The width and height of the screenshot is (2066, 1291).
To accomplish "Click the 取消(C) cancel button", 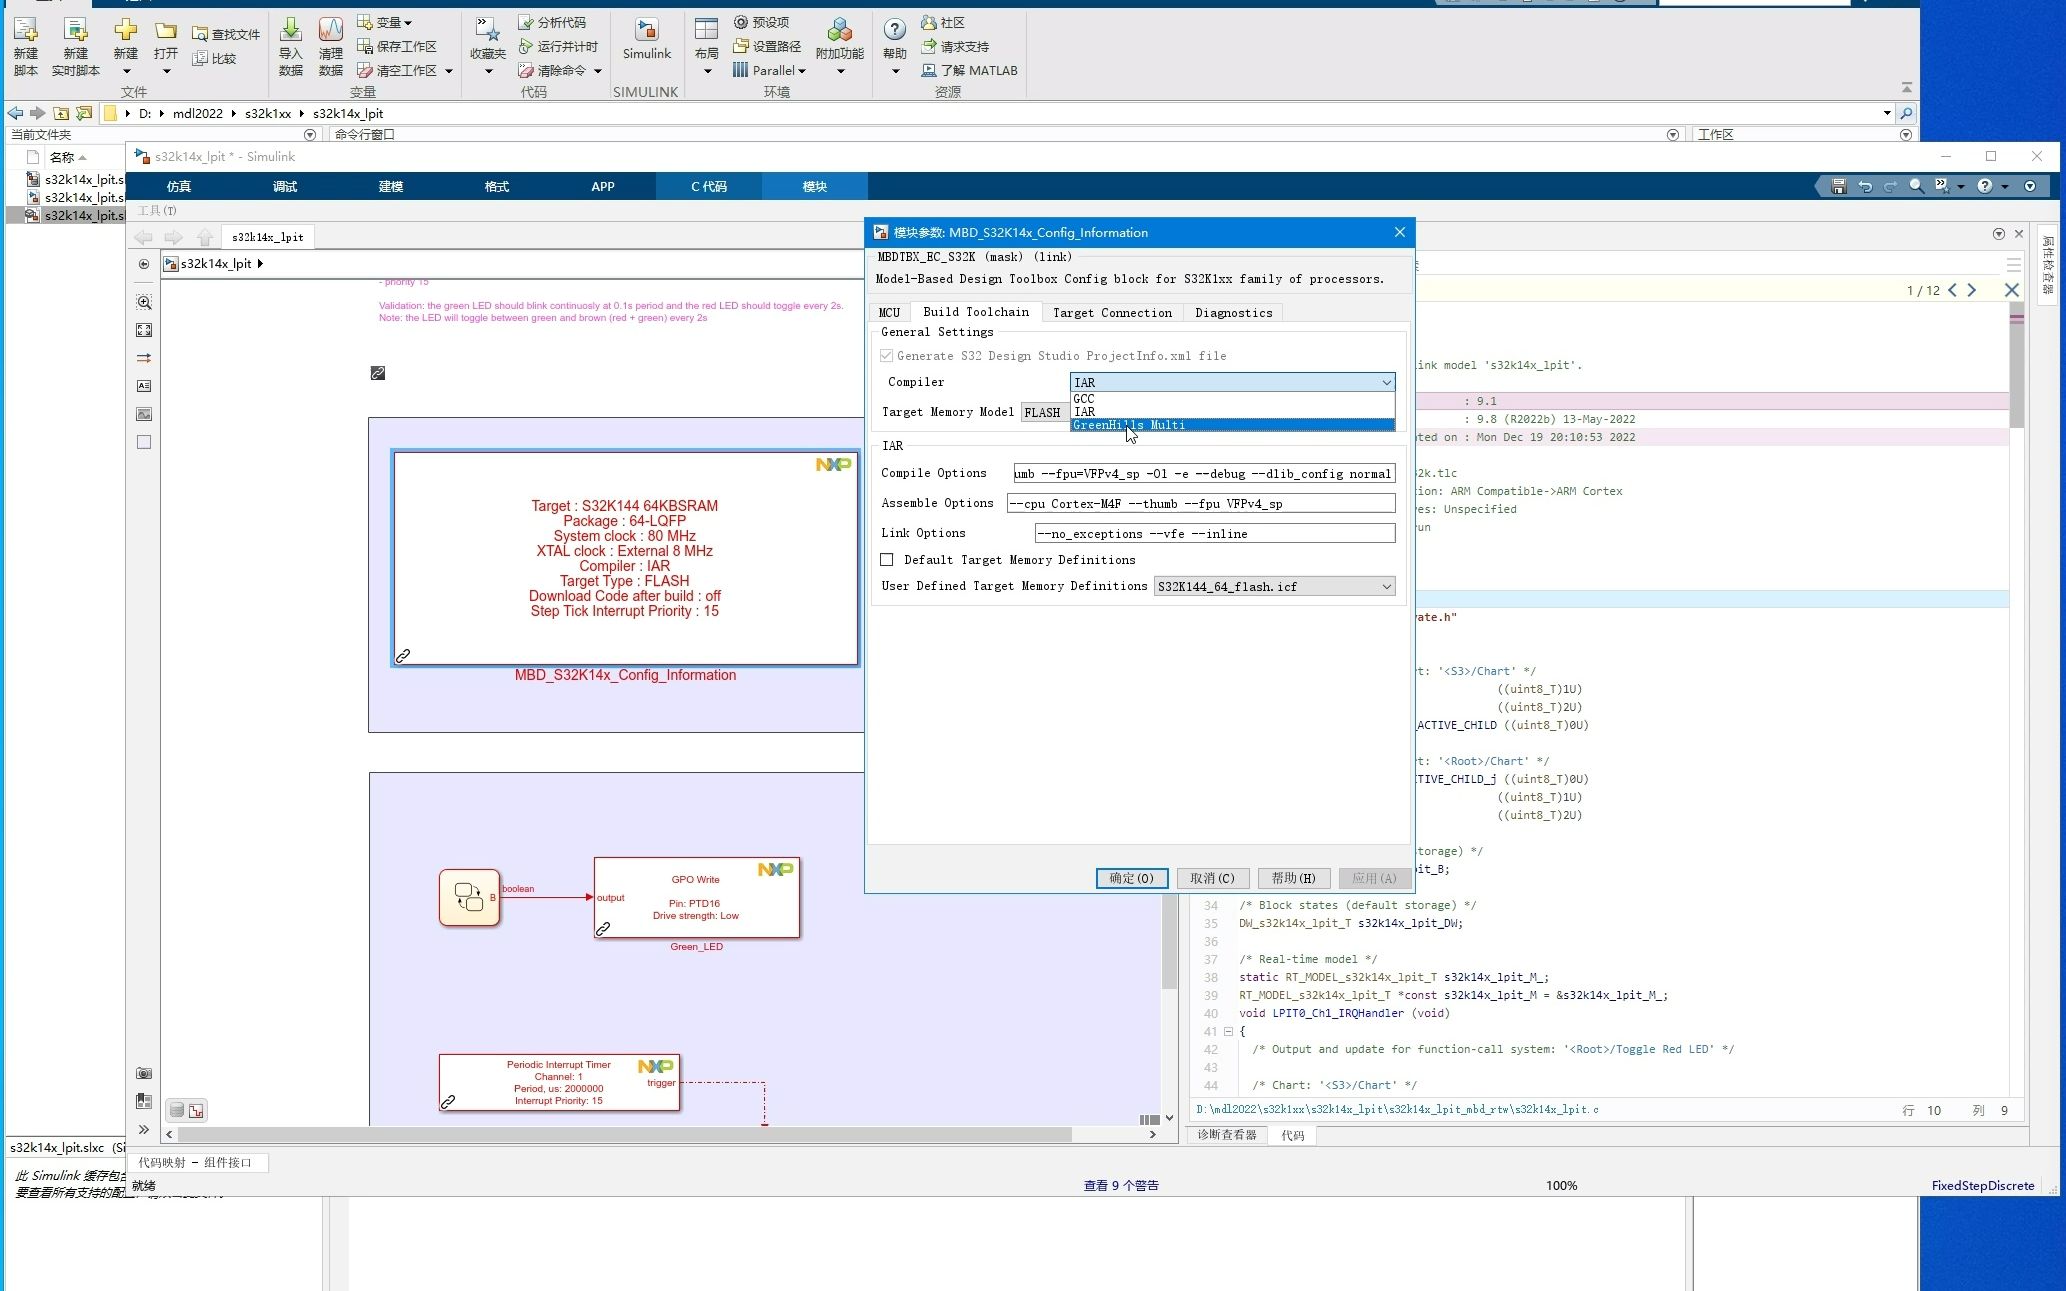I will (x=1212, y=878).
